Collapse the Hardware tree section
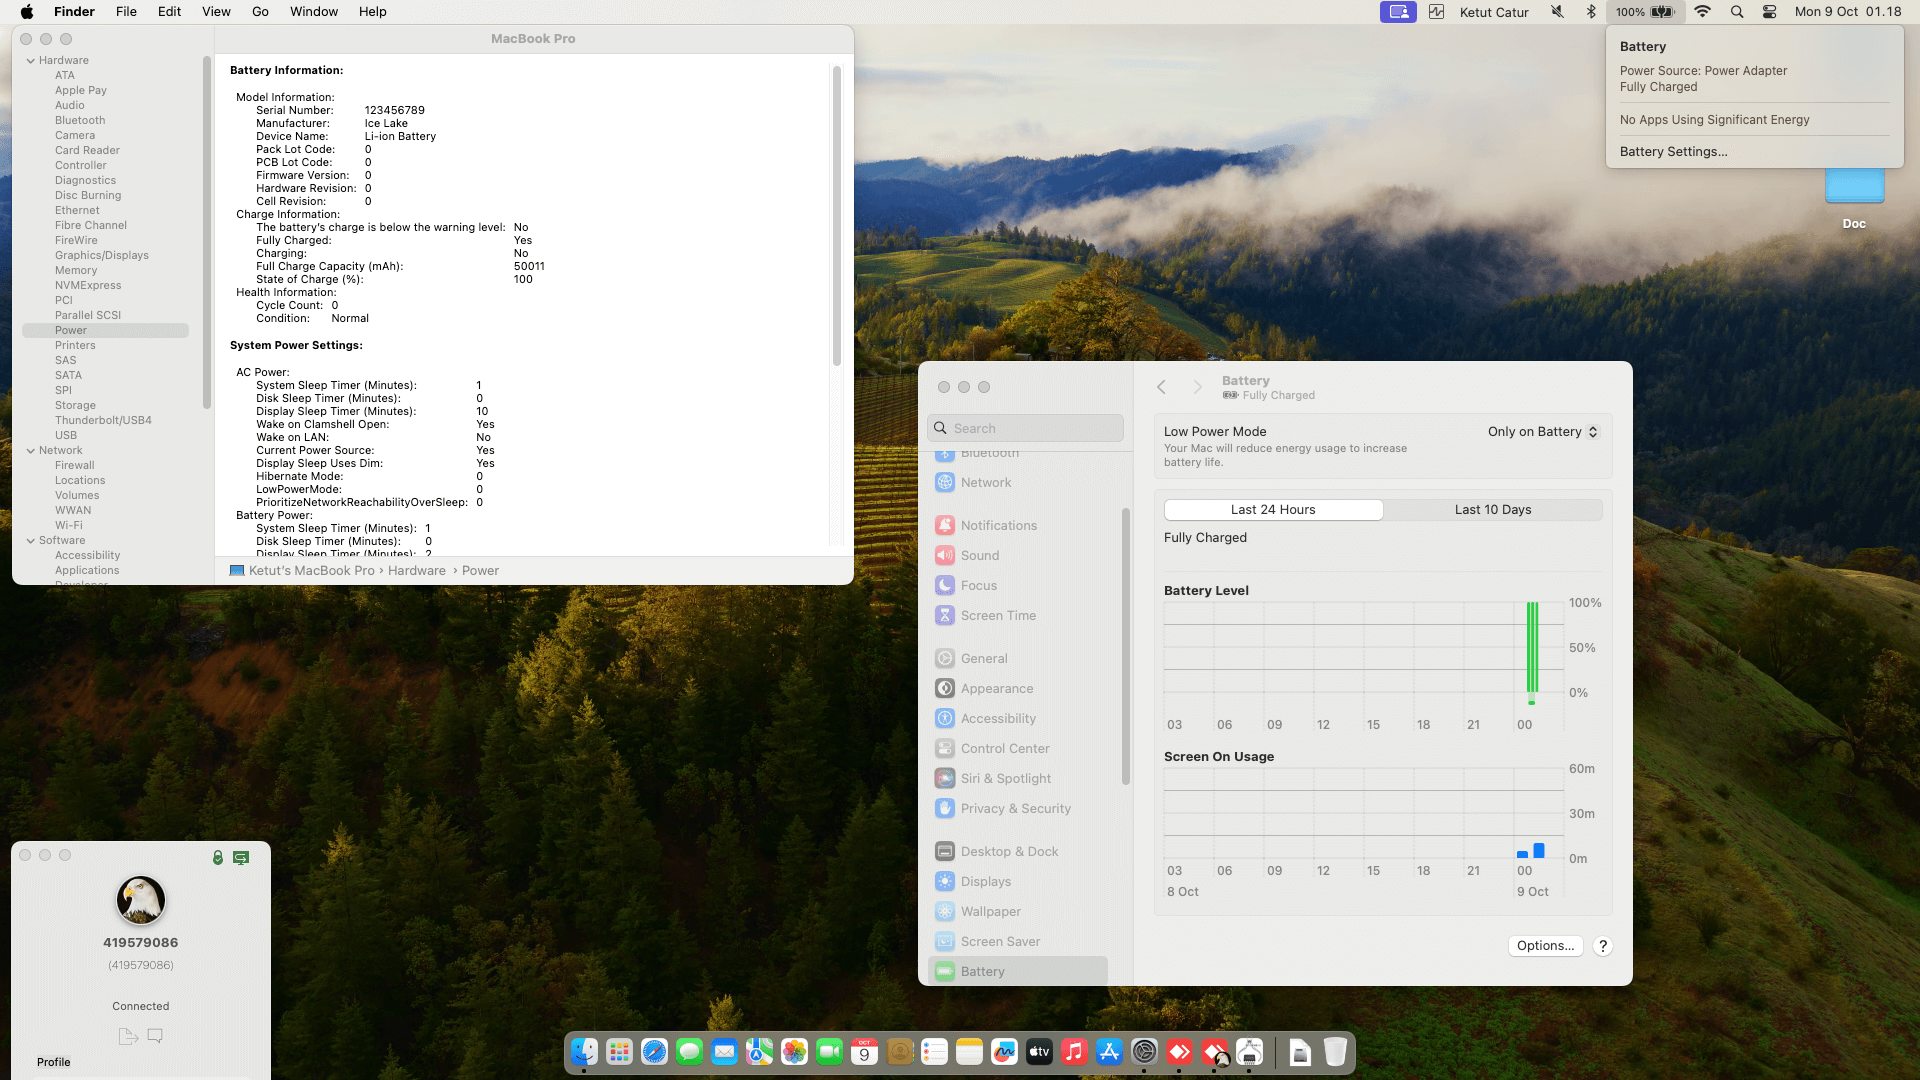Screen dimensions: 1920x1080 (x=31, y=61)
